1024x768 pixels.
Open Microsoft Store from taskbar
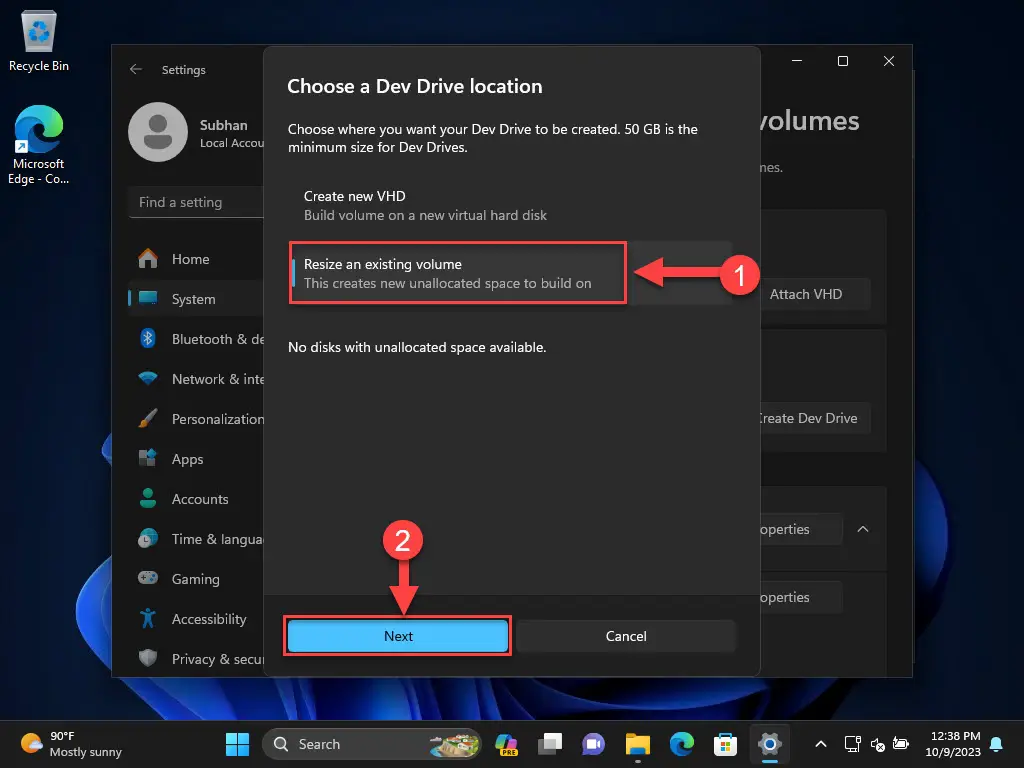[x=726, y=744]
